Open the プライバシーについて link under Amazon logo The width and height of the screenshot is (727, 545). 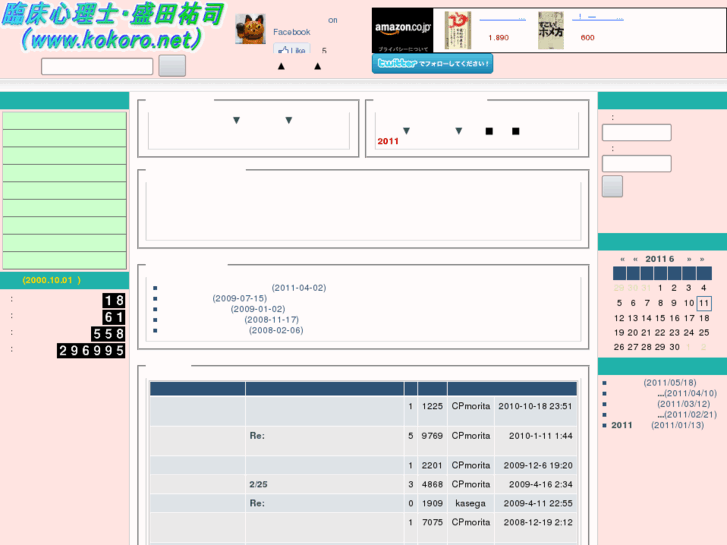tap(403, 49)
